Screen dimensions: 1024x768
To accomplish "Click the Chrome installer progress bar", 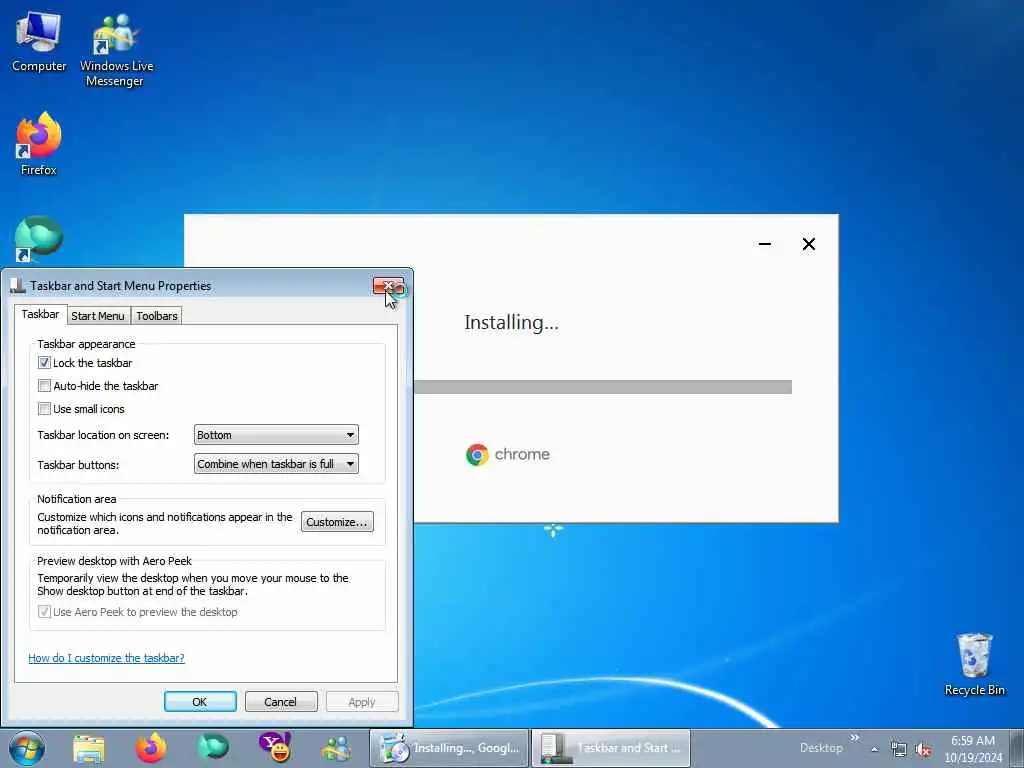I will click(x=603, y=387).
